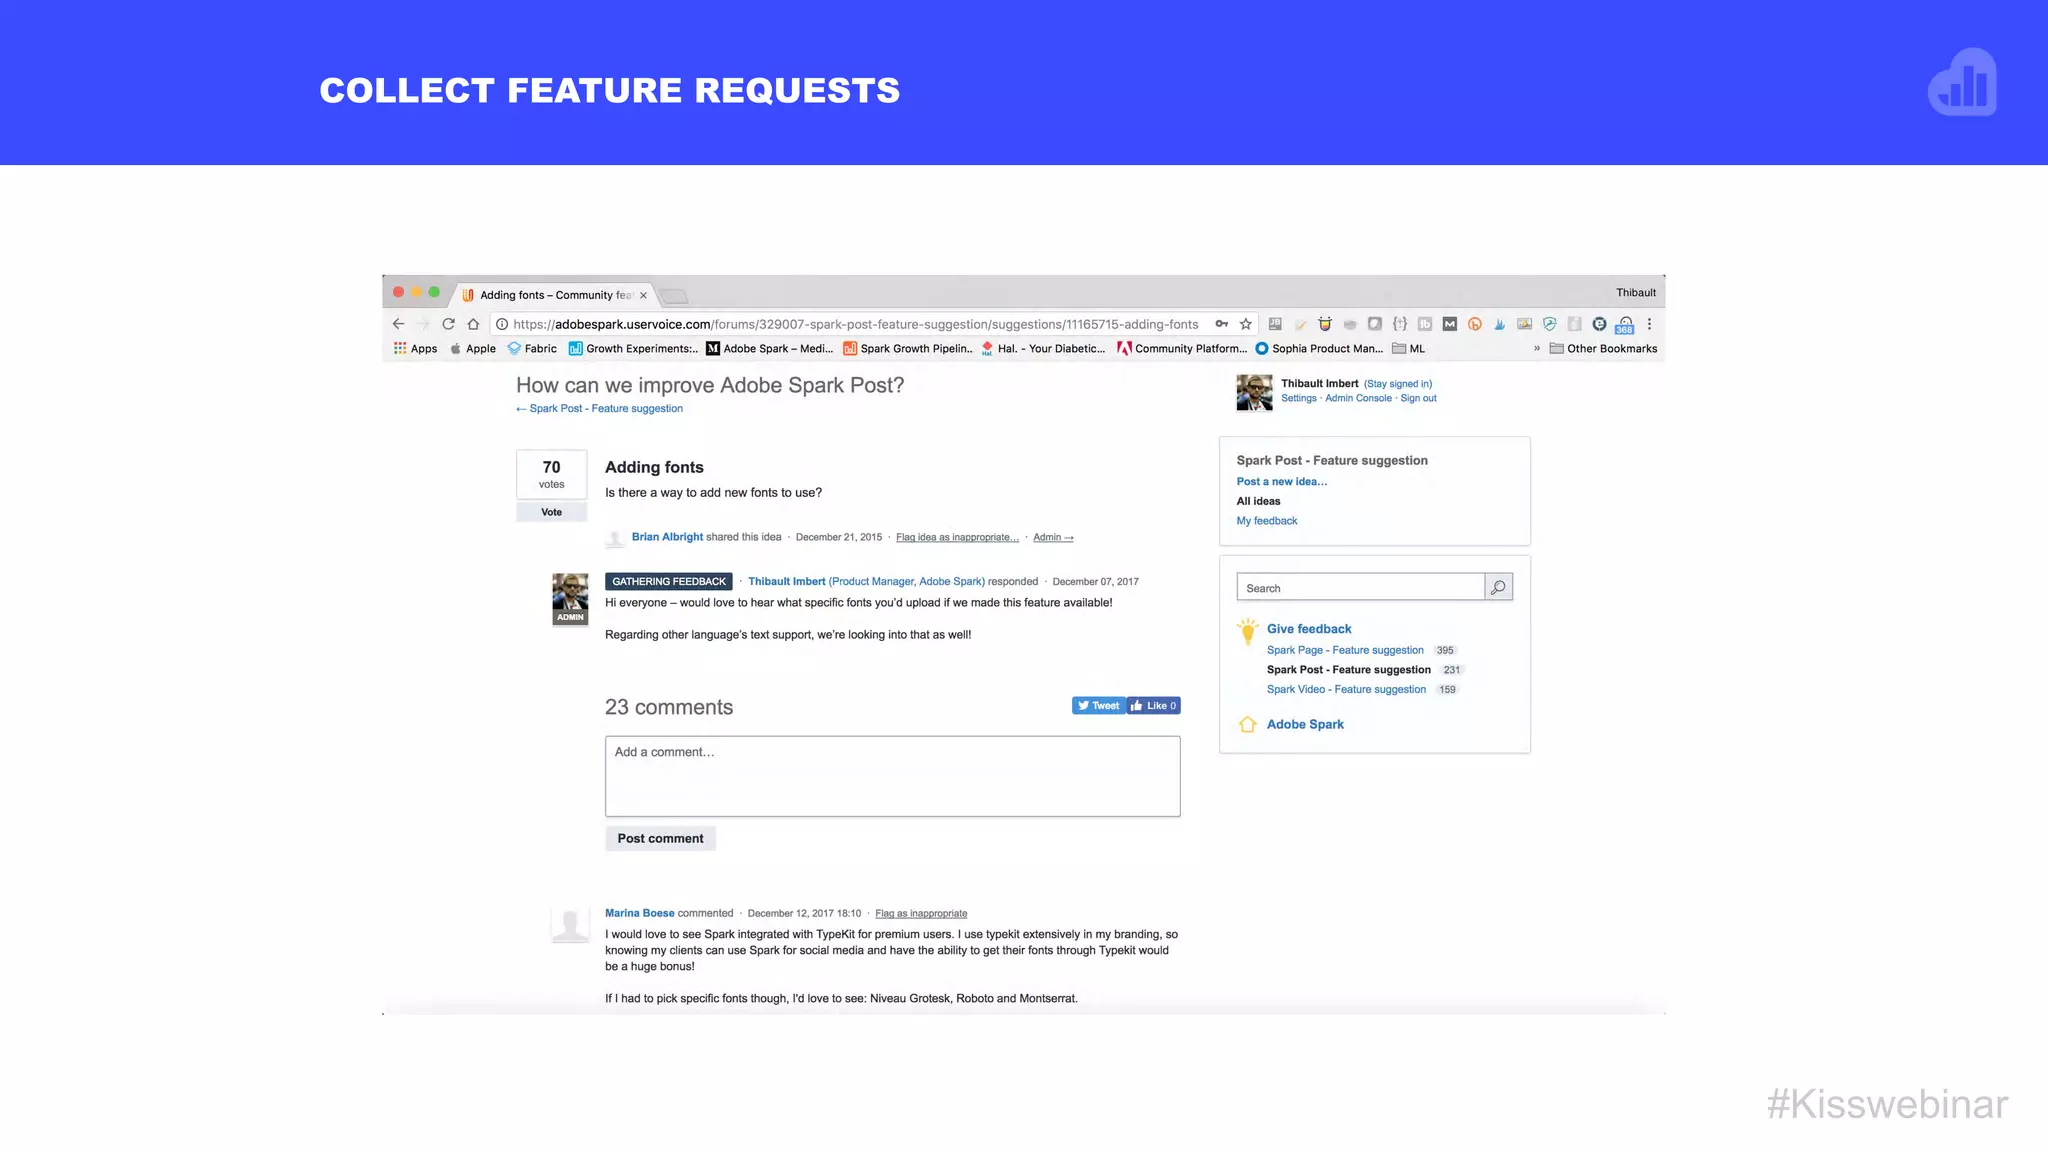Flag idea as inappropriate
Screen dimensions: 2048x1152
[957, 538]
